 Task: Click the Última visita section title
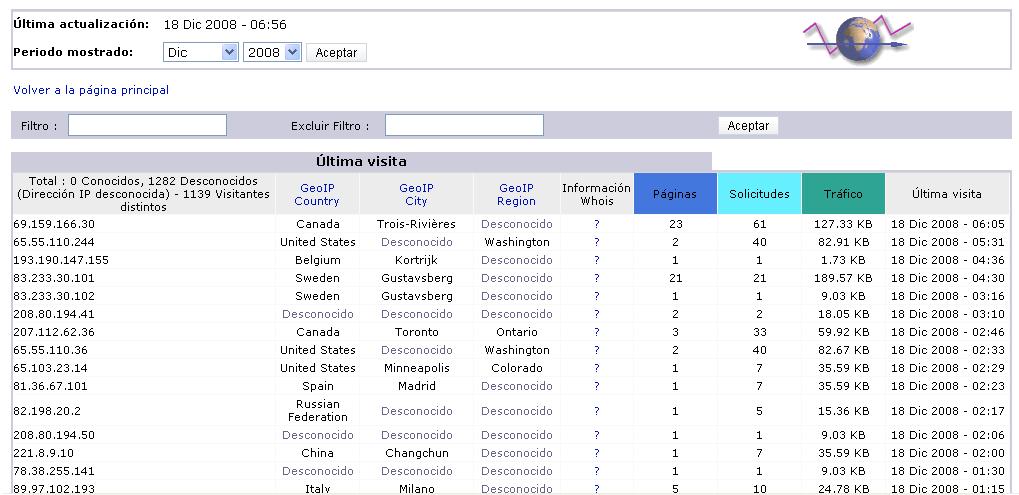tap(361, 161)
